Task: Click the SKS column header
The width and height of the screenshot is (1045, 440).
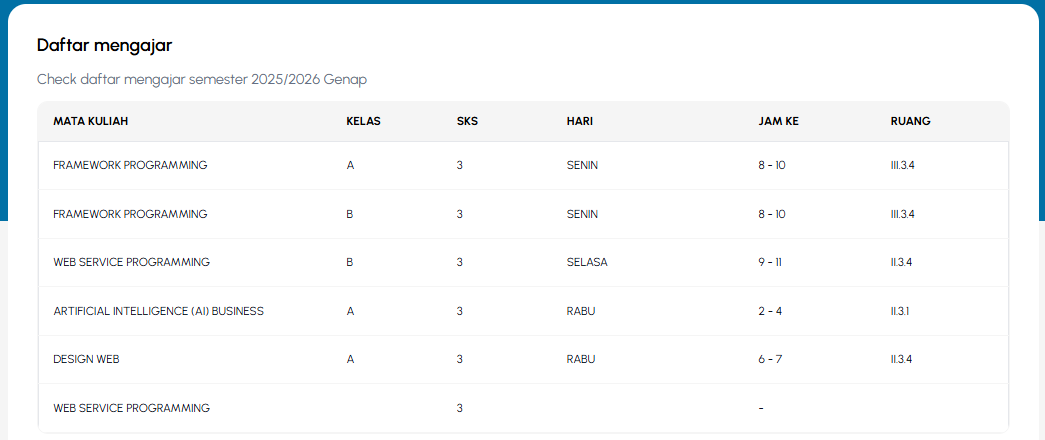Action: pyautogui.click(x=467, y=121)
